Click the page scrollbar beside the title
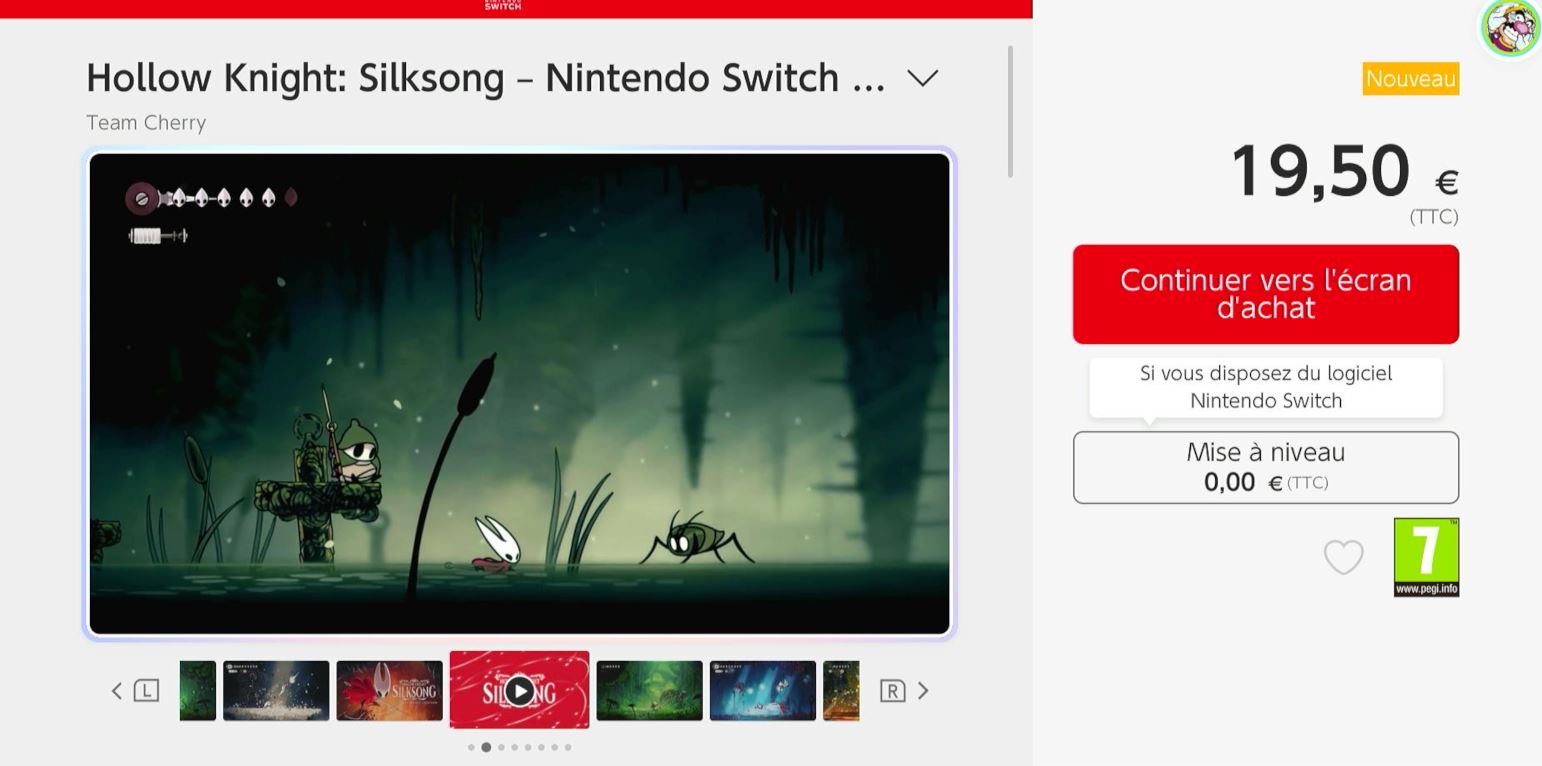 point(1011,112)
